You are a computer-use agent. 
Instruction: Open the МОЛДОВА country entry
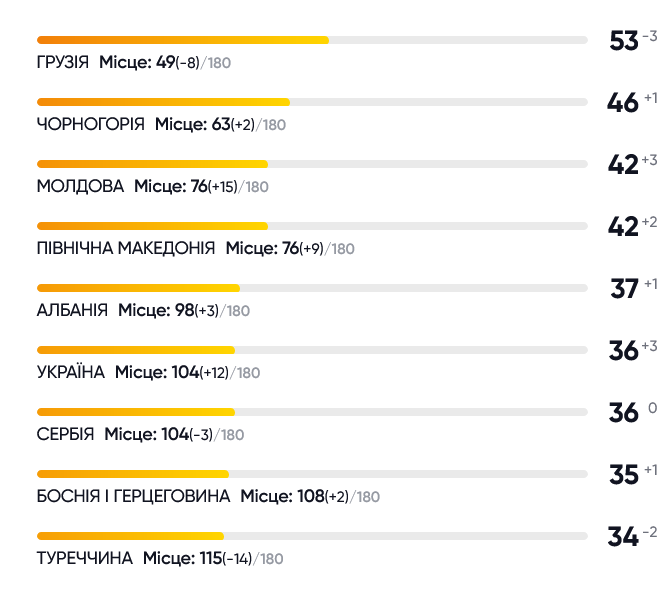[80, 186]
